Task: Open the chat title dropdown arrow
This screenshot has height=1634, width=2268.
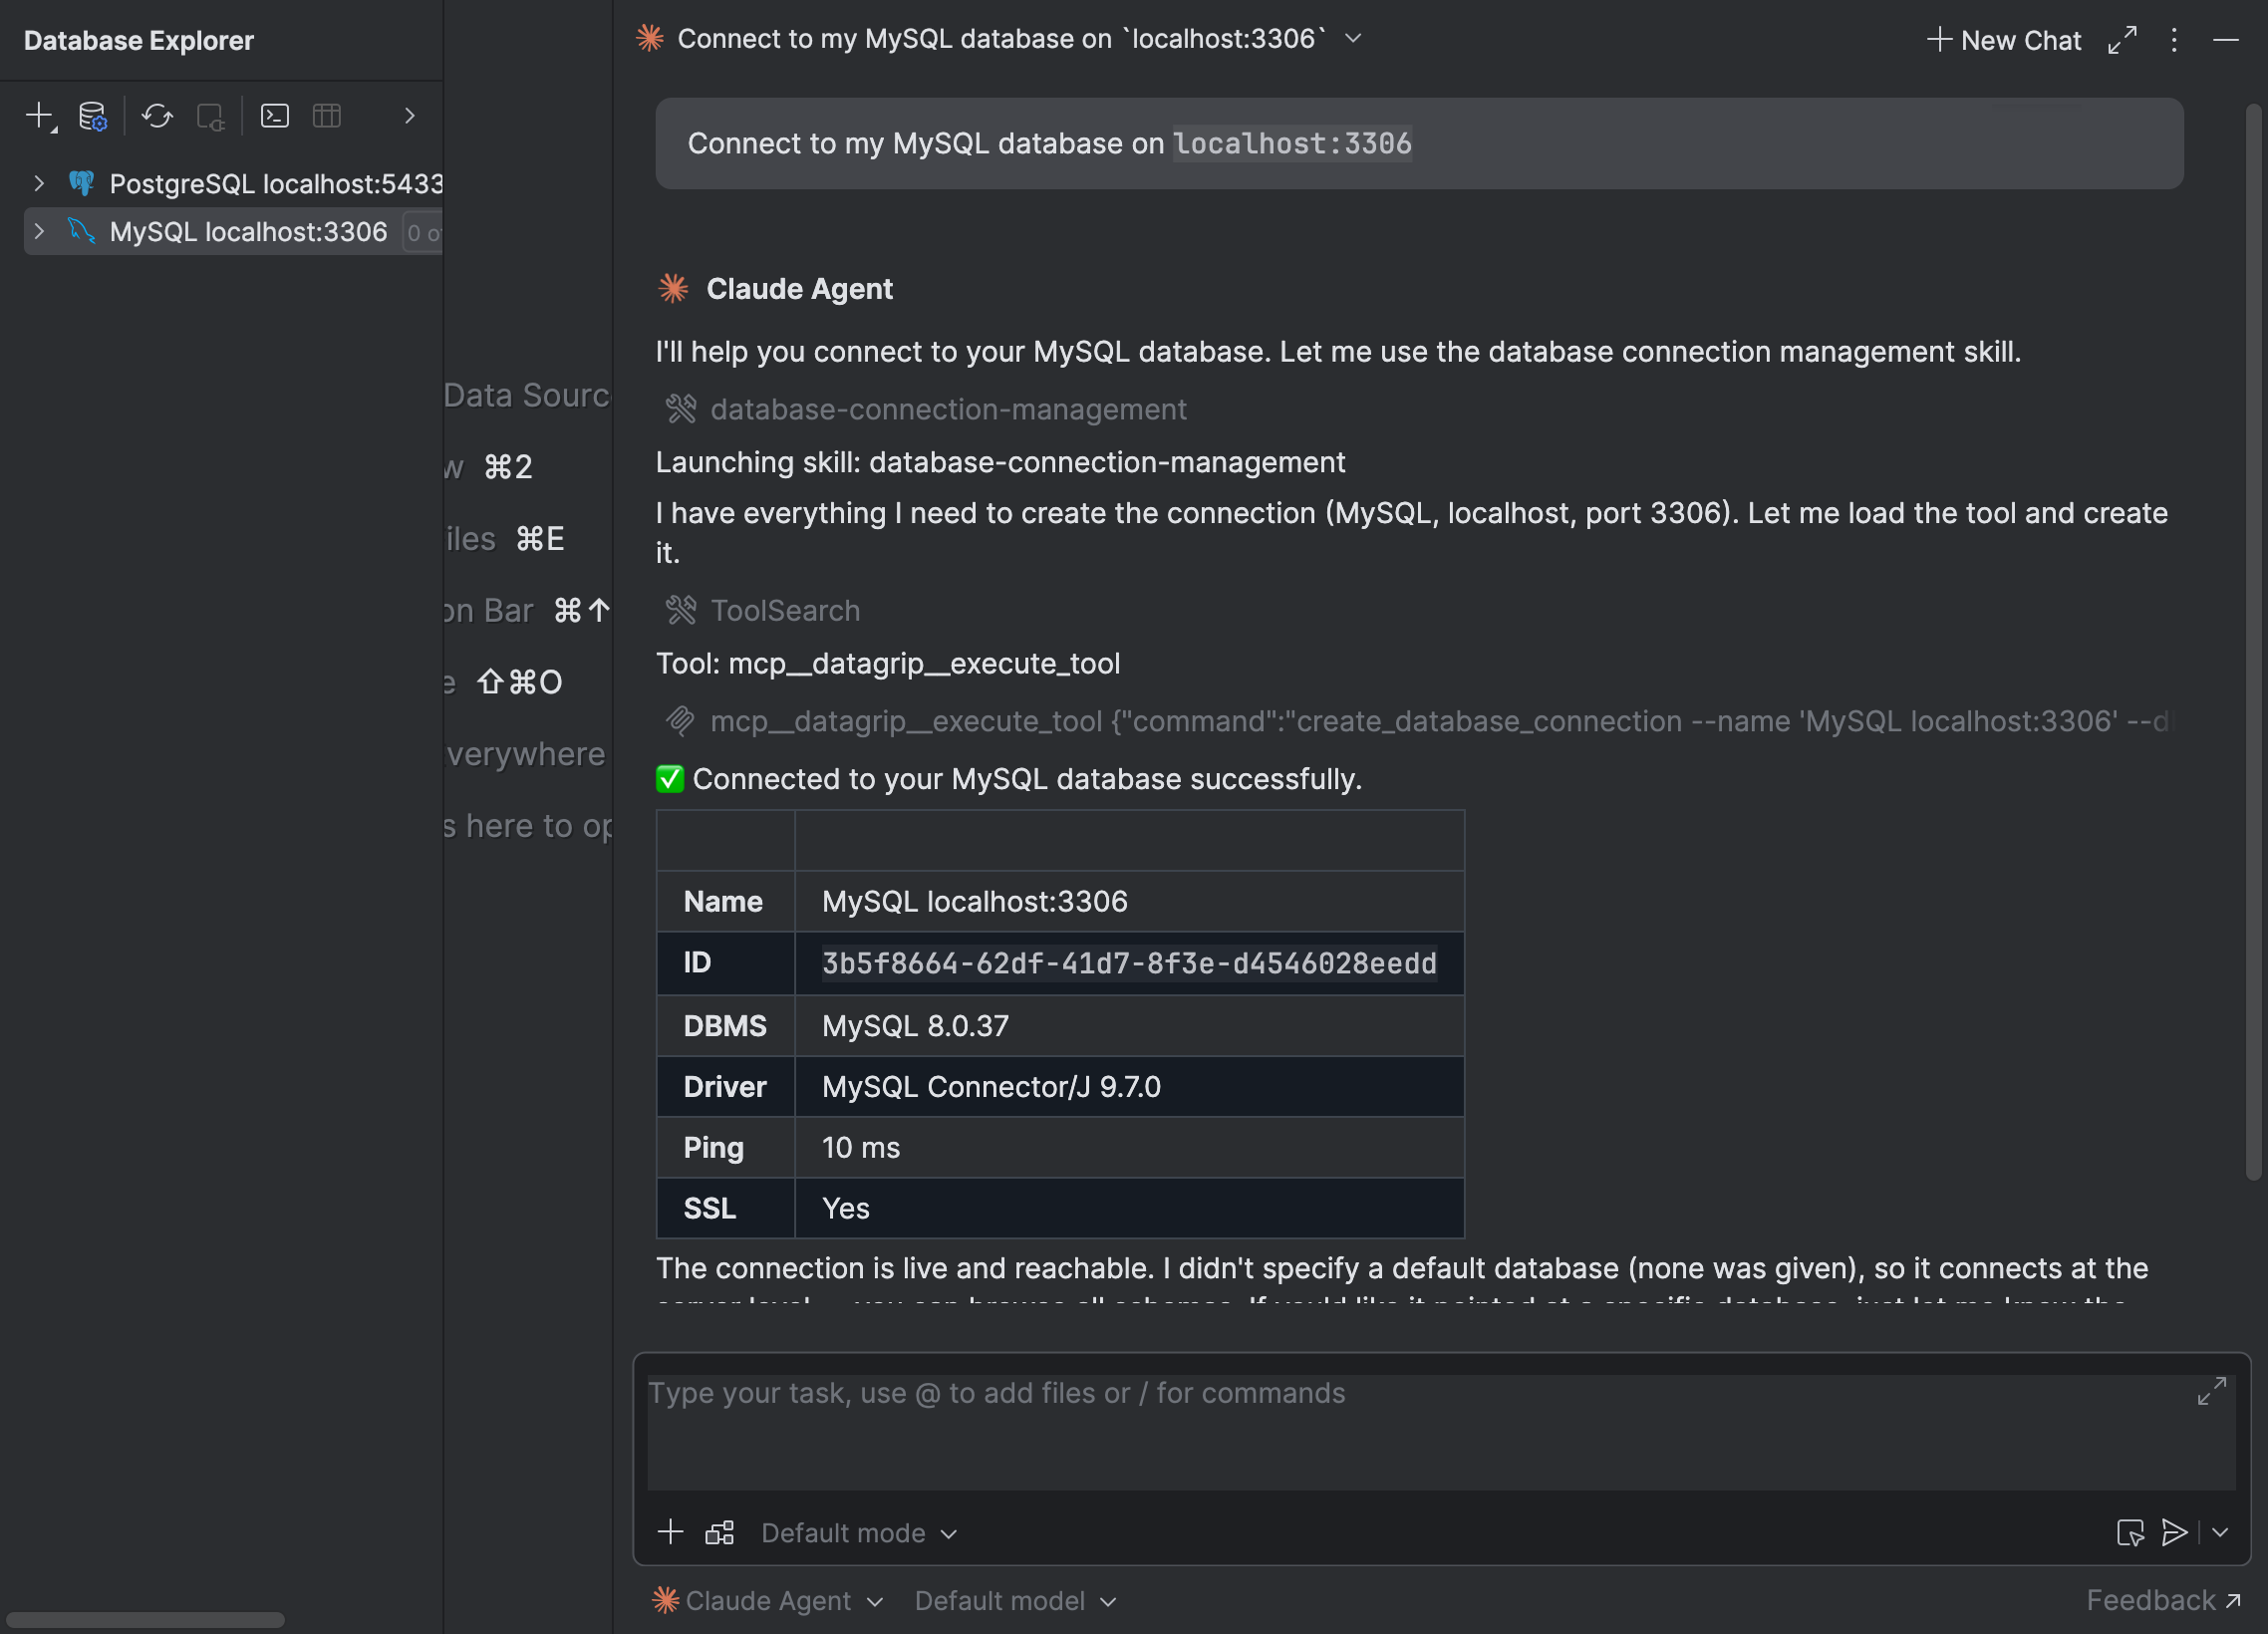Action: point(1353,38)
